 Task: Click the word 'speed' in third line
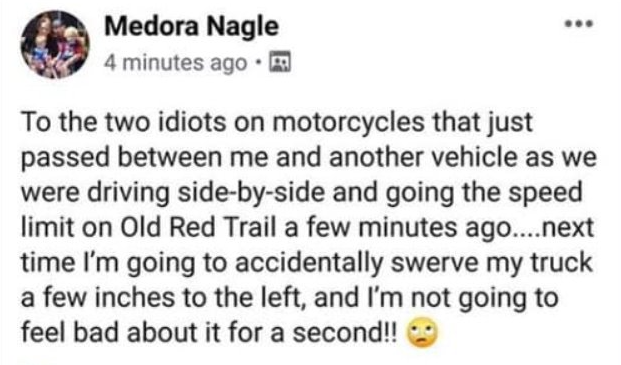tap(545, 194)
